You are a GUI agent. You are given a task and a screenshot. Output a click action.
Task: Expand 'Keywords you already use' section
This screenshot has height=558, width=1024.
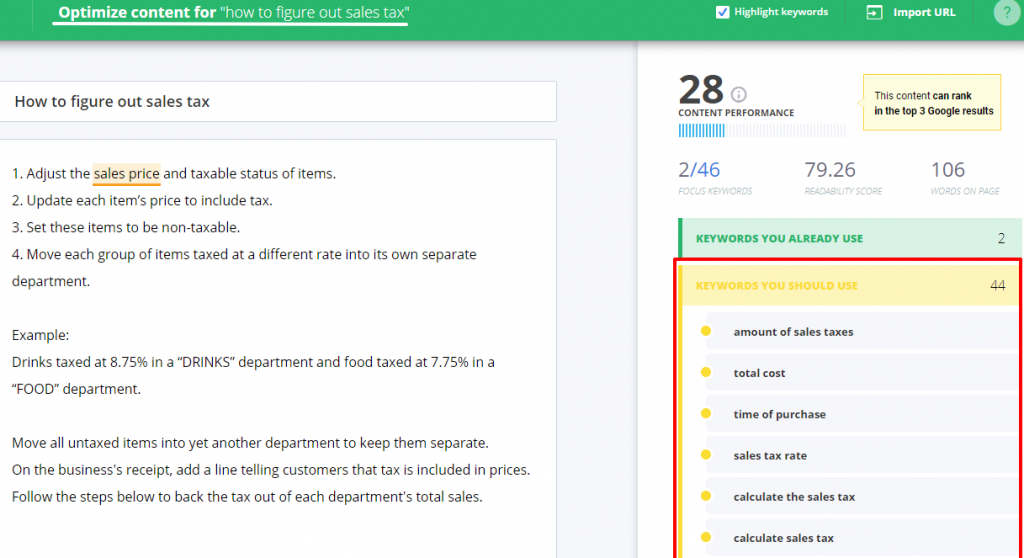[848, 239]
